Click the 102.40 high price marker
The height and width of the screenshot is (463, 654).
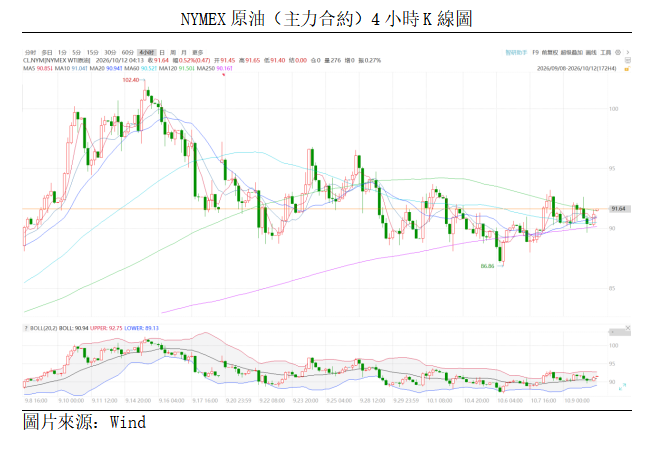point(131,80)
